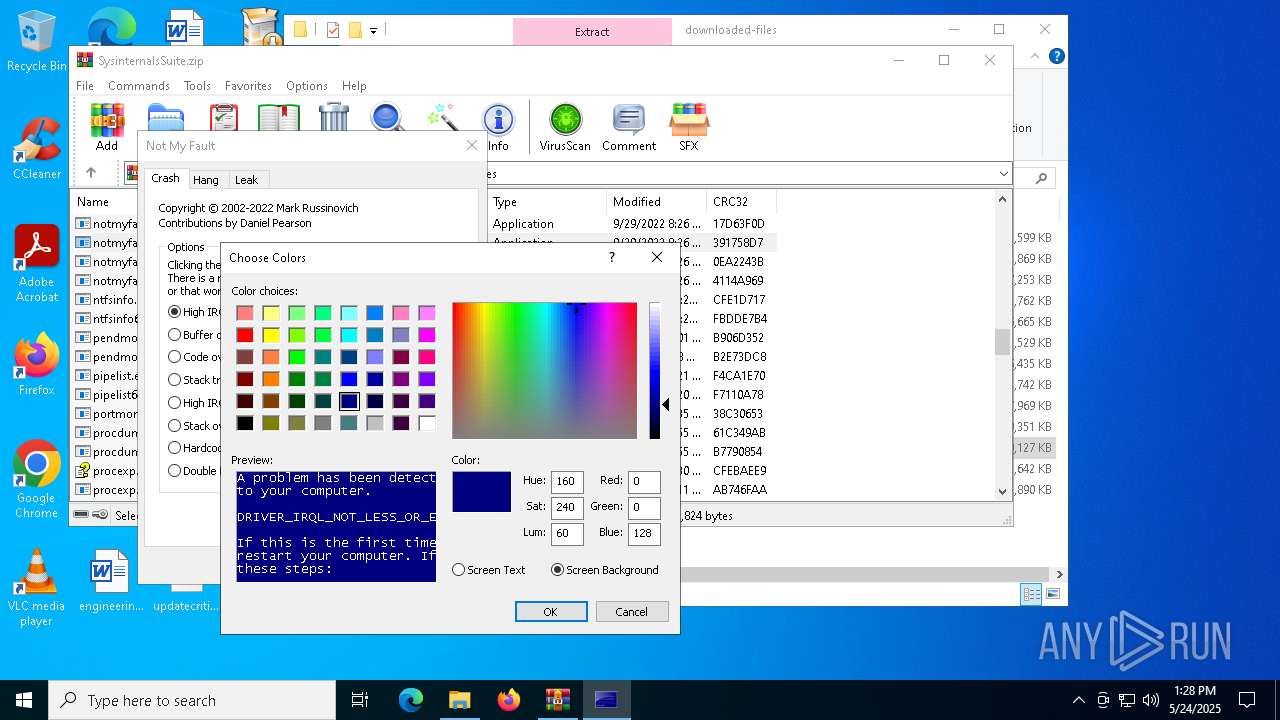1280x720 pixels.
Task: Sort by the Type column header
Action: pos(546,202)
